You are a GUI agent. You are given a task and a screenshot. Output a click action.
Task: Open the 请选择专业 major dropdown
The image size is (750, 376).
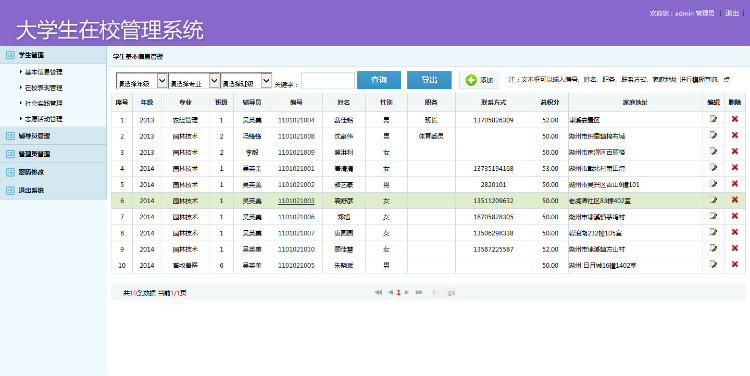tap(194, 81)
